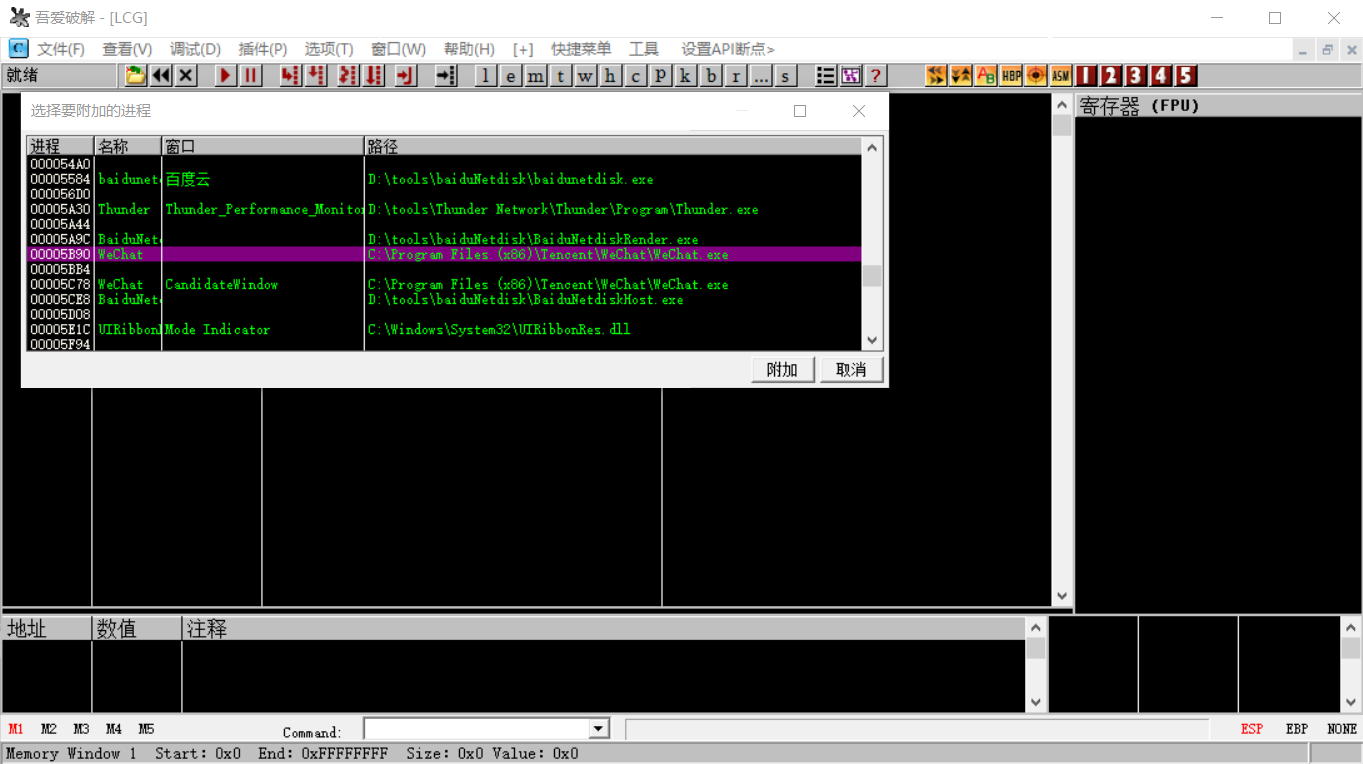Click the 取消 cancel button
The width and height of the screenshot is (1363, 764).
tap(851, 370)
